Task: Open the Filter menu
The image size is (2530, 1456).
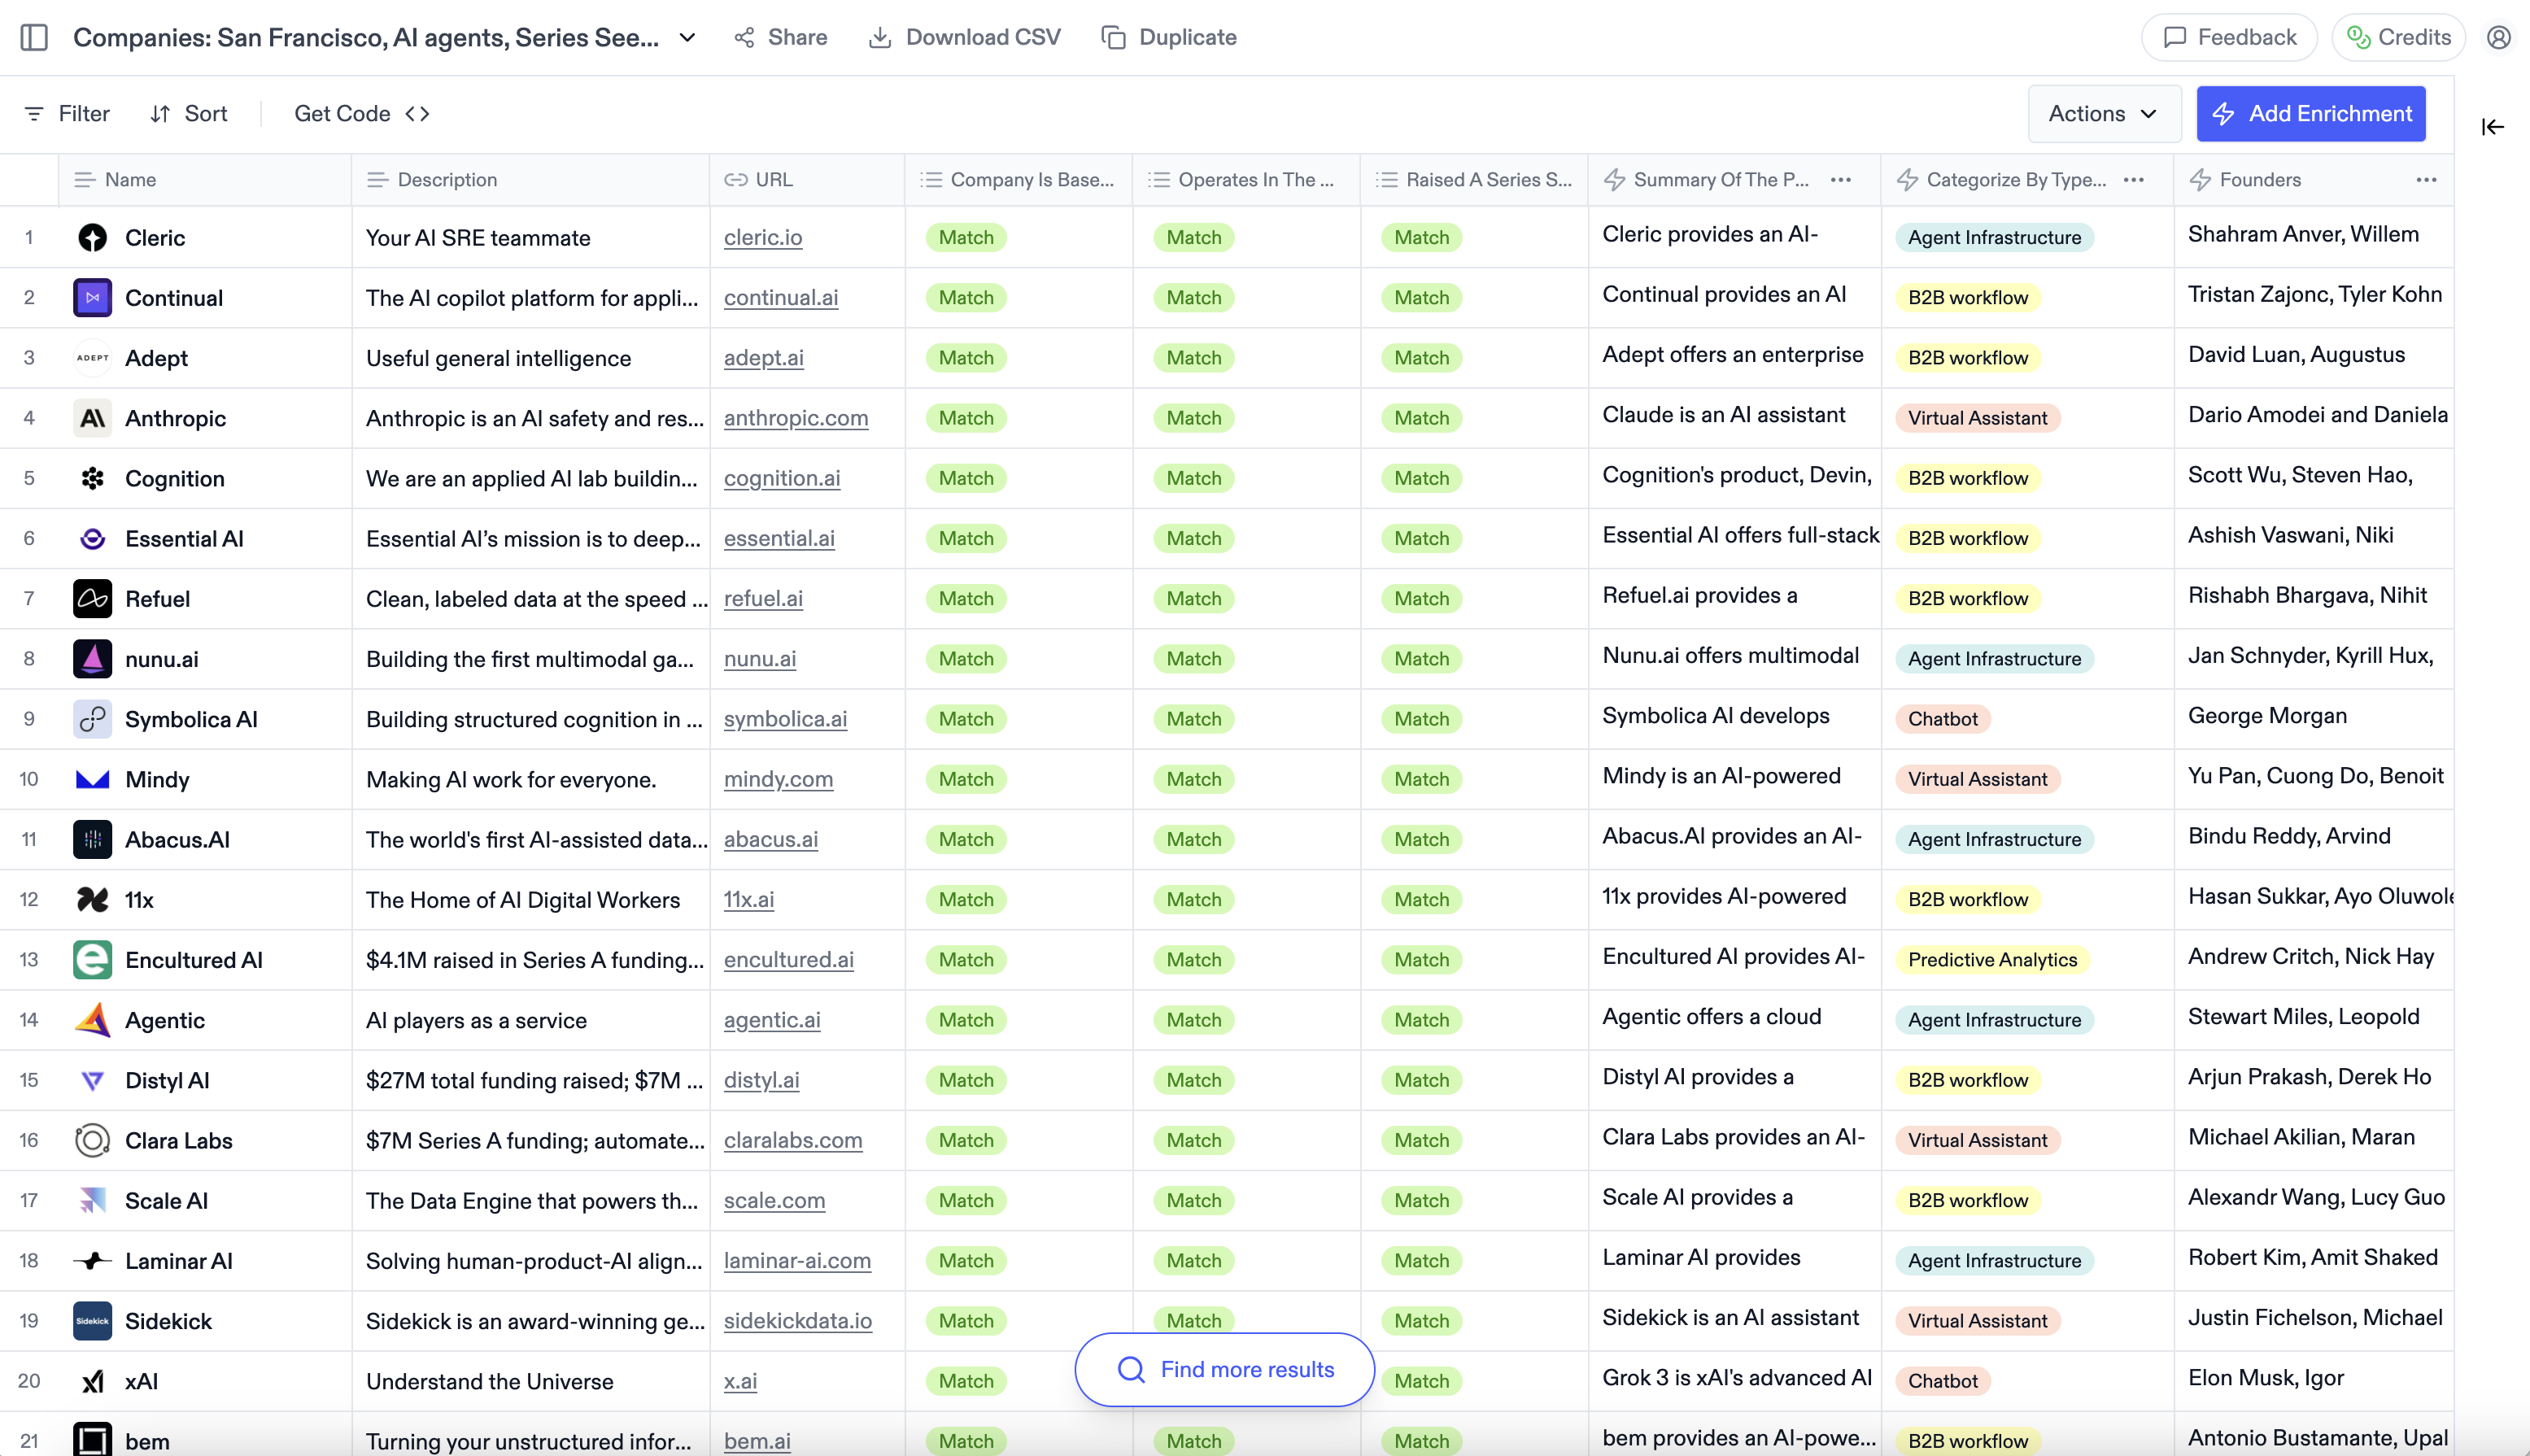Action: pyautogui.click(x=66, y=114)
